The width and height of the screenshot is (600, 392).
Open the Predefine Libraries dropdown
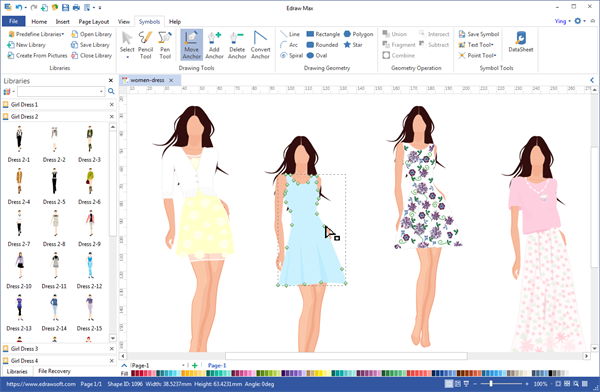click(x=36, y=34)
